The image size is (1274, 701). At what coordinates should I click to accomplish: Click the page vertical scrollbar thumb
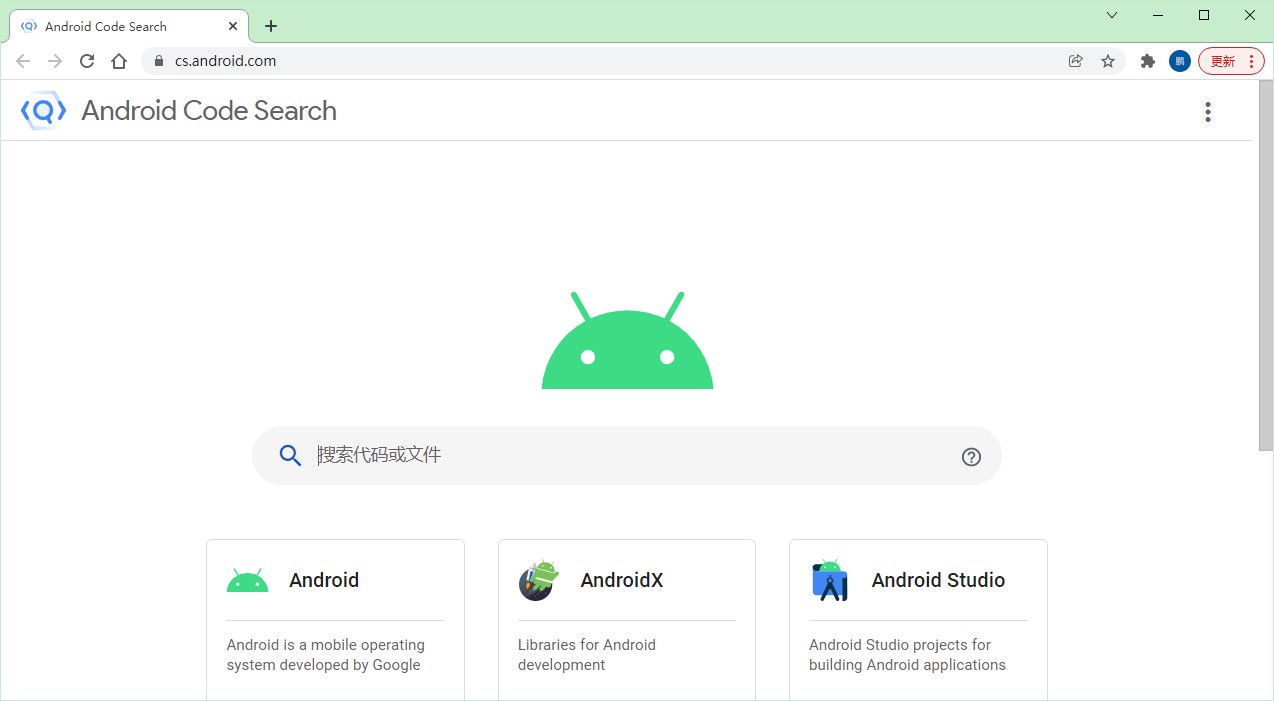(x=1265, y=265)
